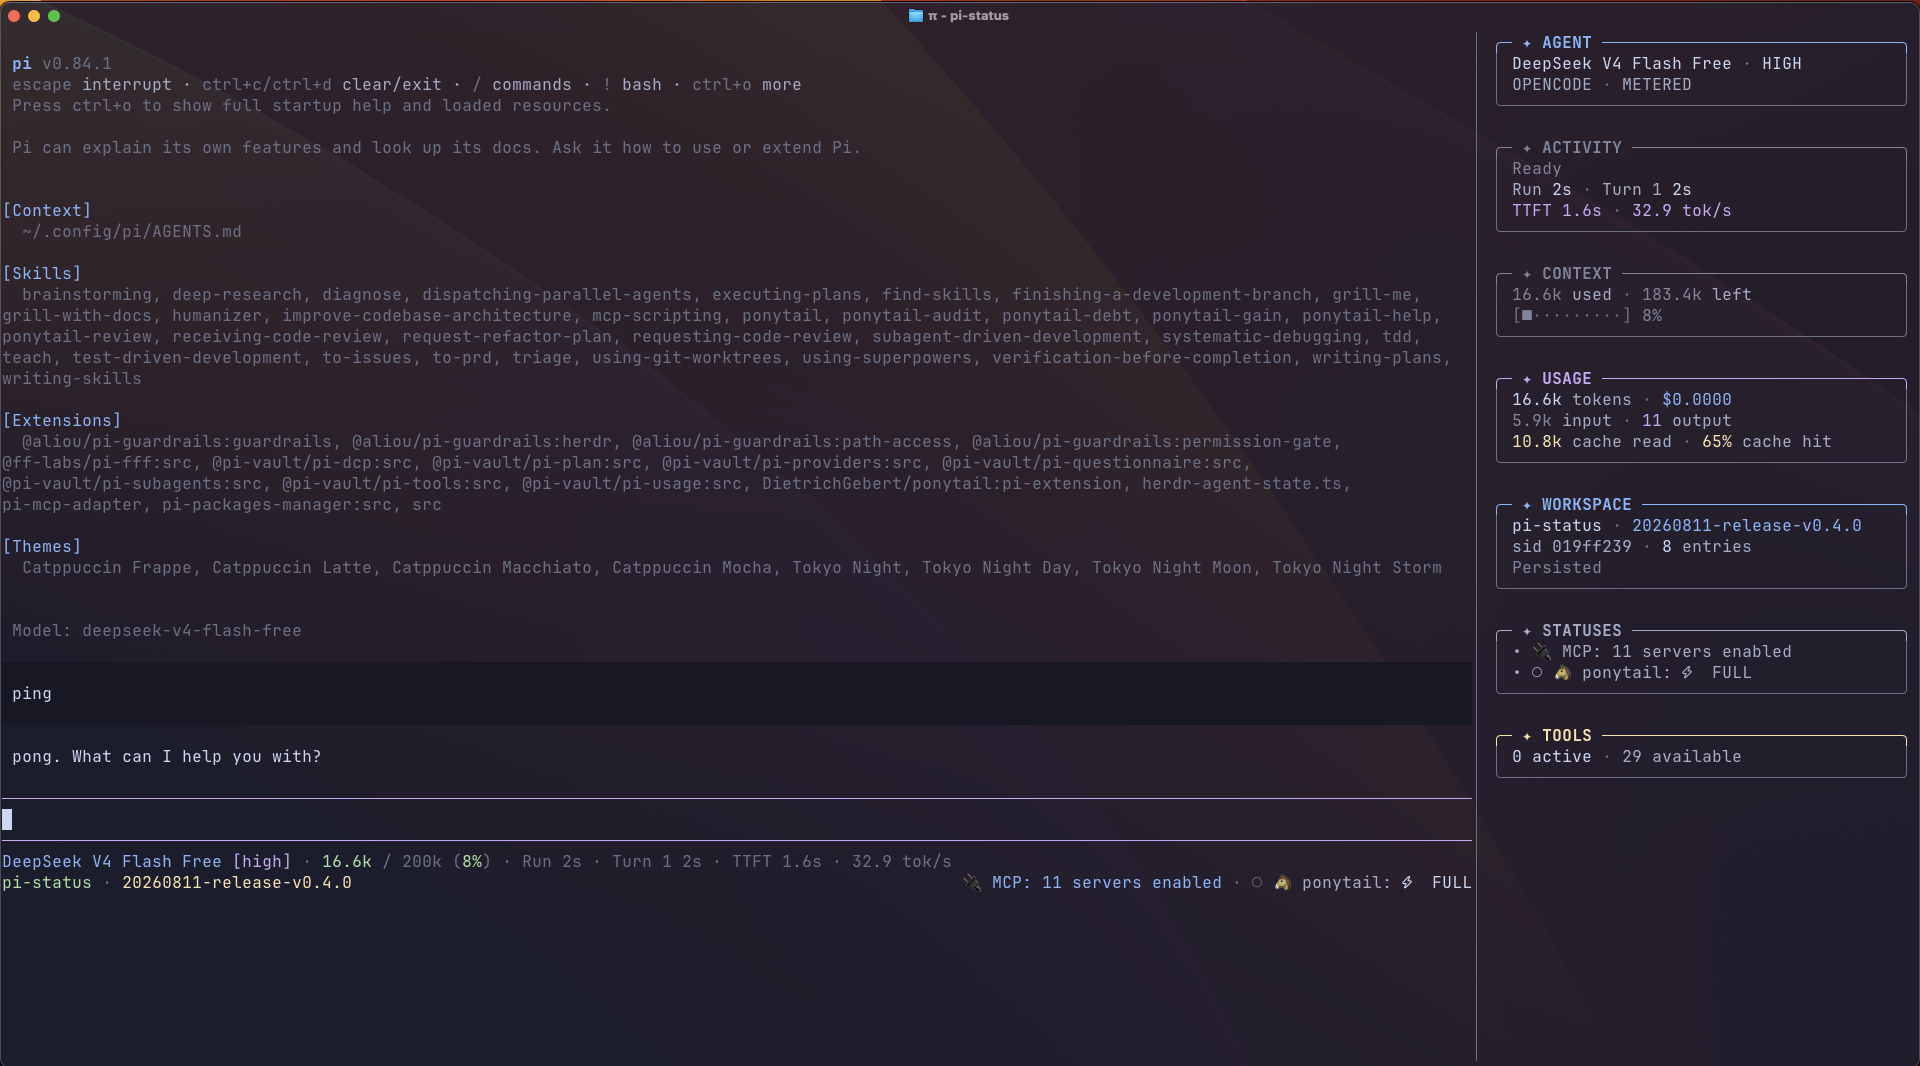Click the sparkle glyph beside AGENT header
Screen dimensions: 1920x1066
coord(1527,43)
